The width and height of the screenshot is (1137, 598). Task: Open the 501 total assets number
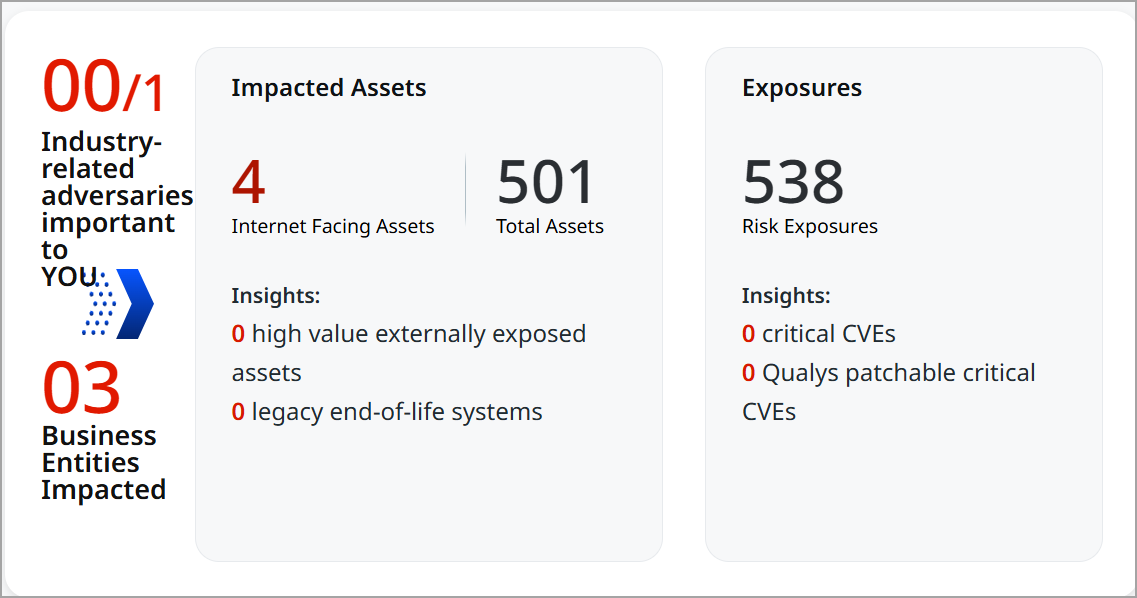tap(546, 182)
